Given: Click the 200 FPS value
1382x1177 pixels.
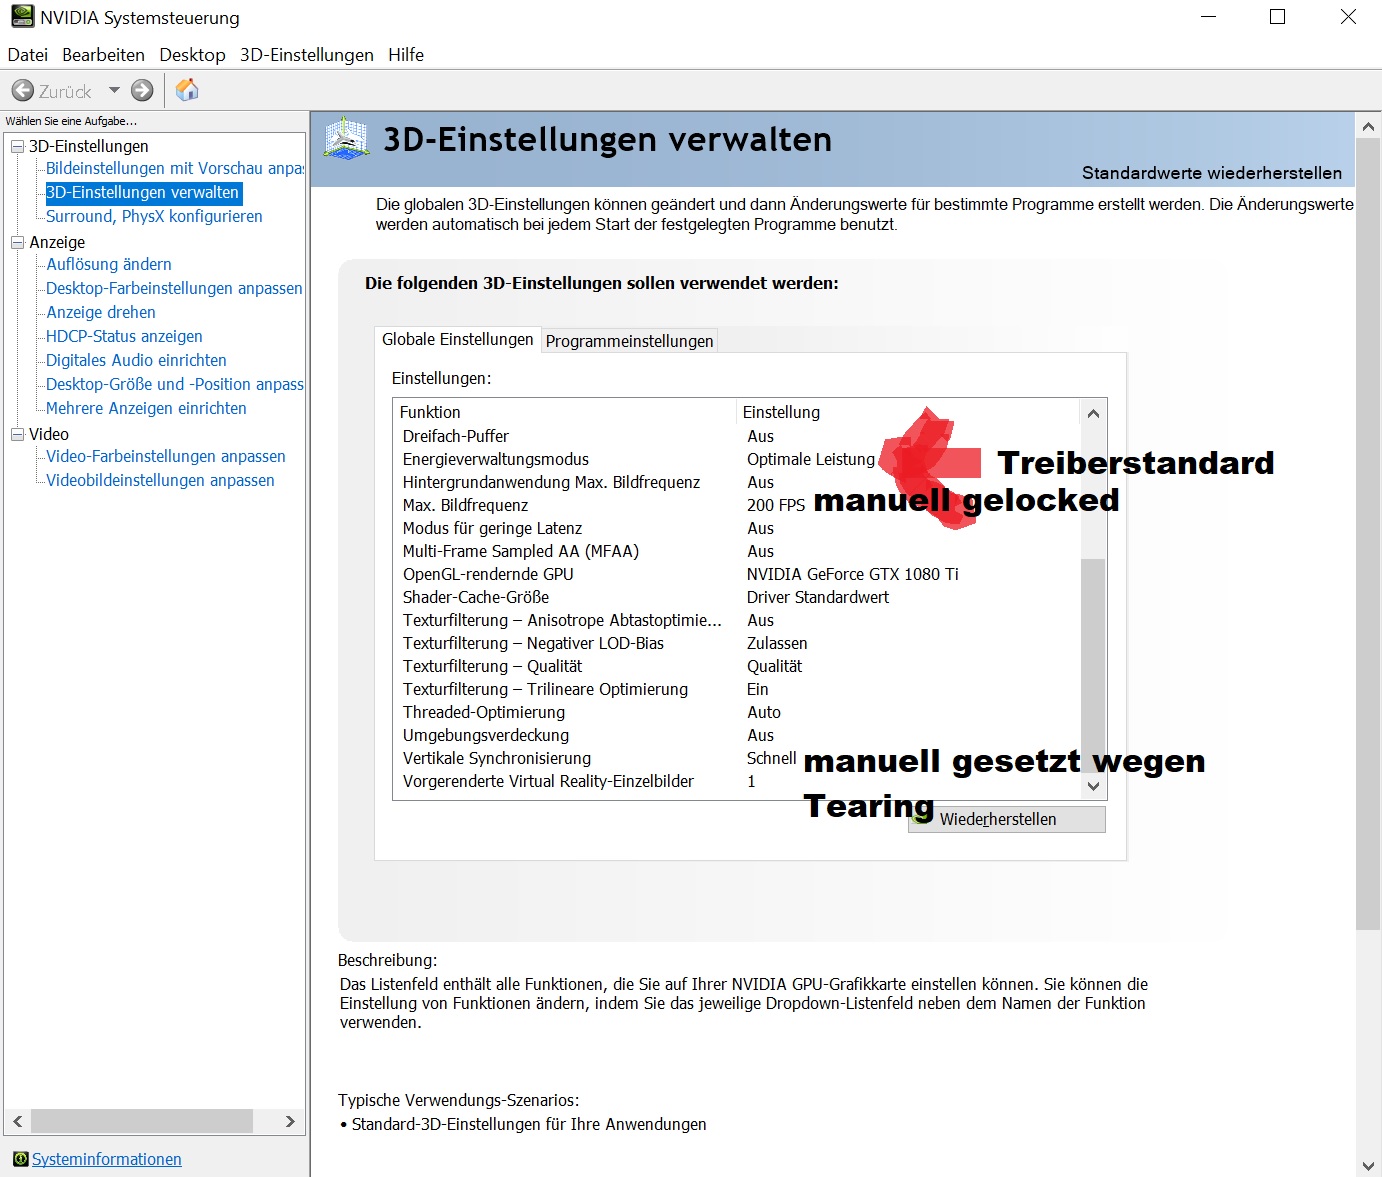Looking at the screenshot, I should tap(776, 506).
